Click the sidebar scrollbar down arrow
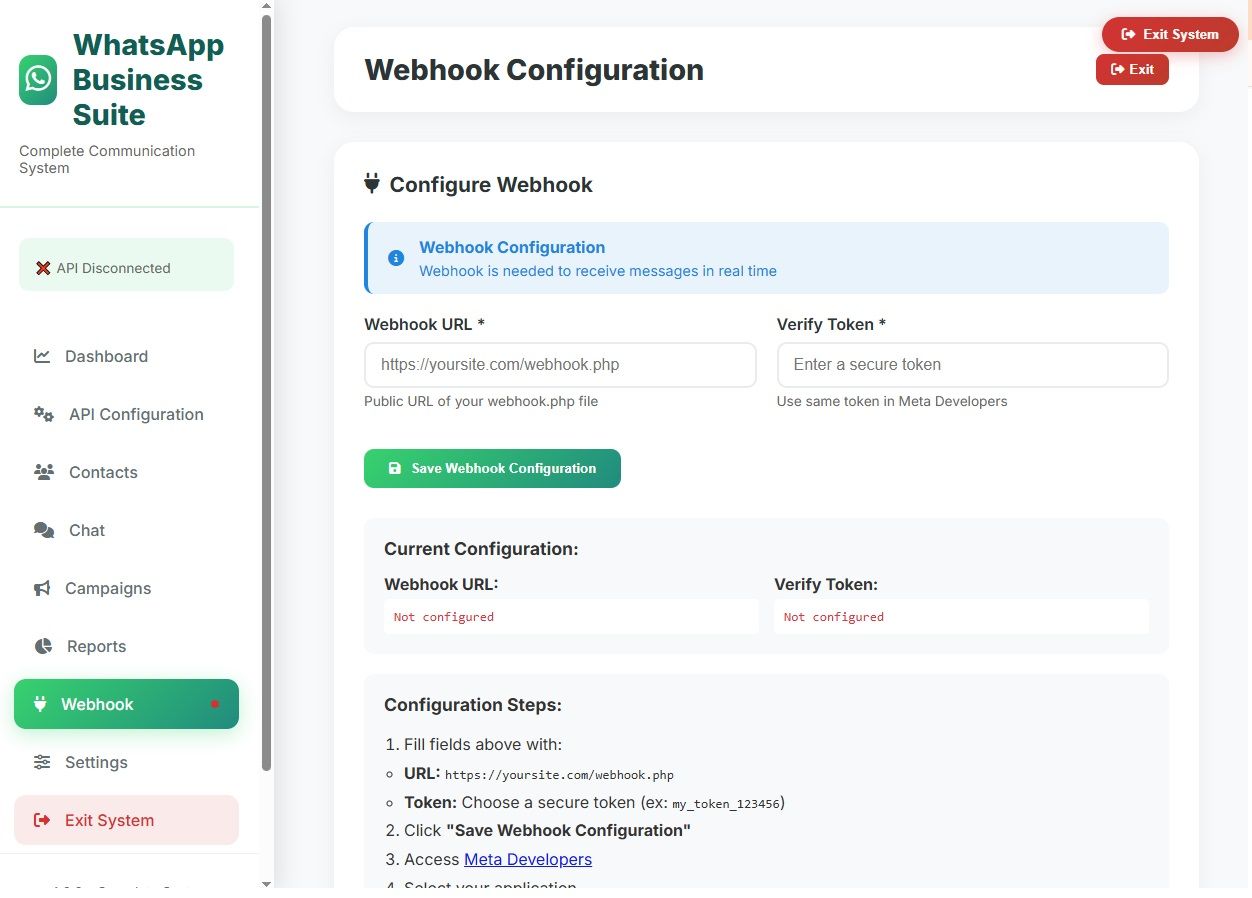 pos(266,884)
